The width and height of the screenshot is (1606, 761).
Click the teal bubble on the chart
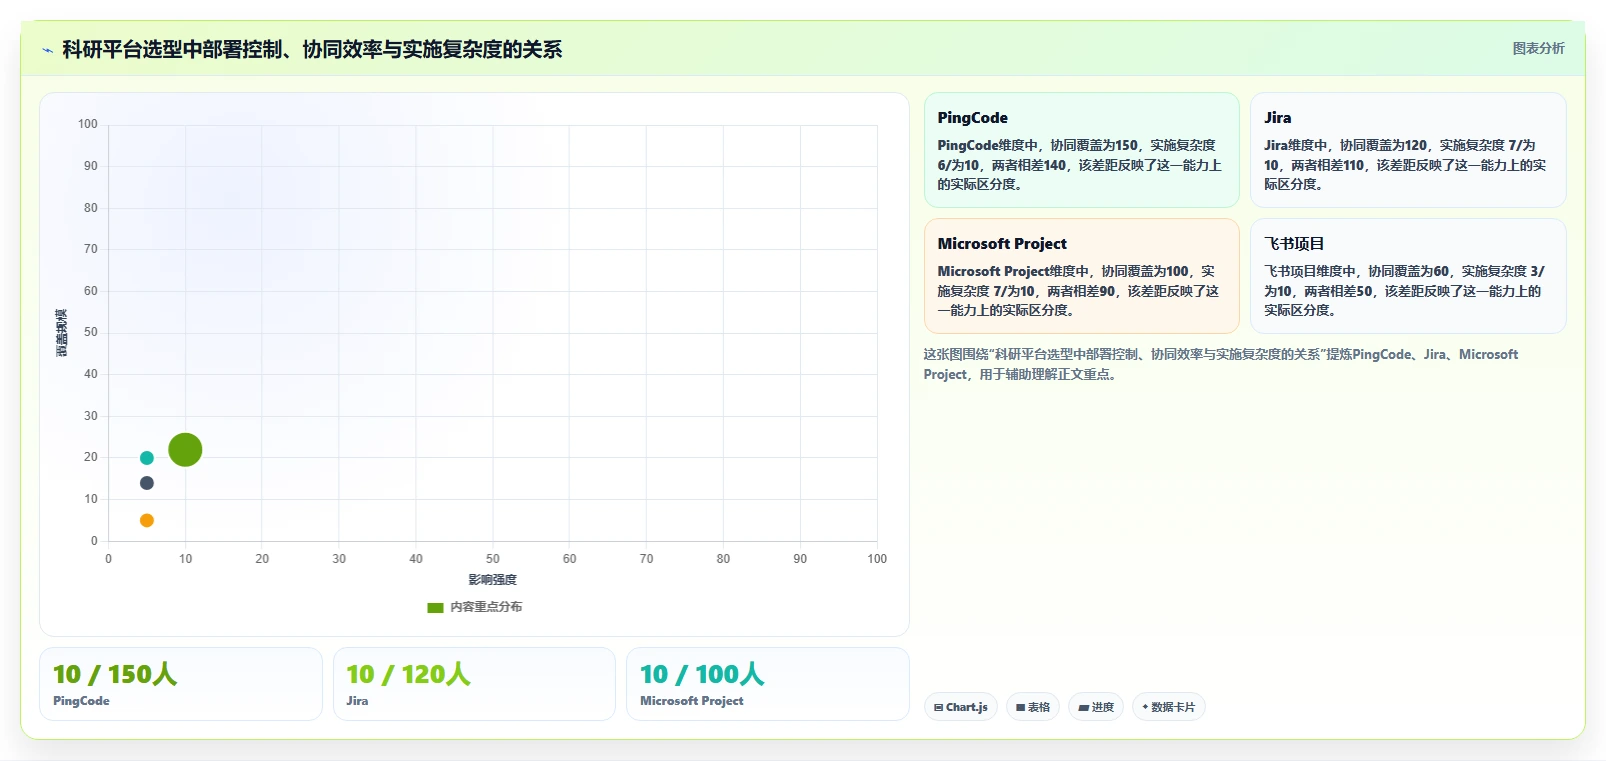point(147,458)
